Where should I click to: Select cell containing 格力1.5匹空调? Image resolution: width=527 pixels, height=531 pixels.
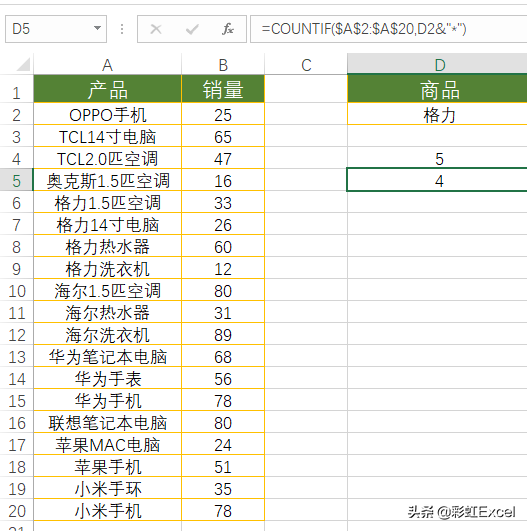click(107, 203)
